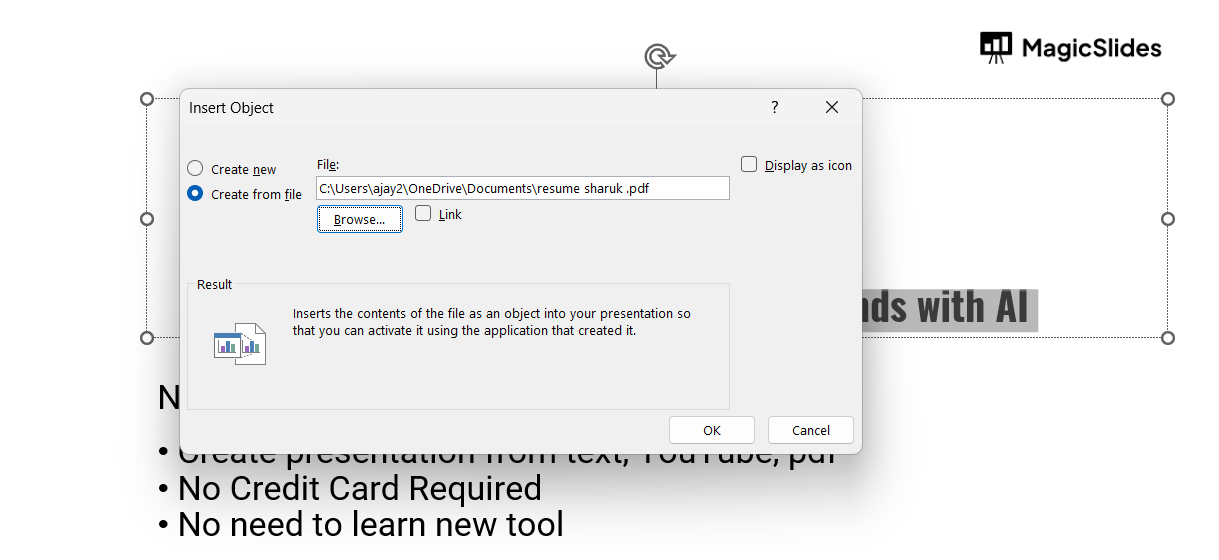Click the bottom-left selection handle
This screenshot has width=1219, height=560.
[147, 338]
